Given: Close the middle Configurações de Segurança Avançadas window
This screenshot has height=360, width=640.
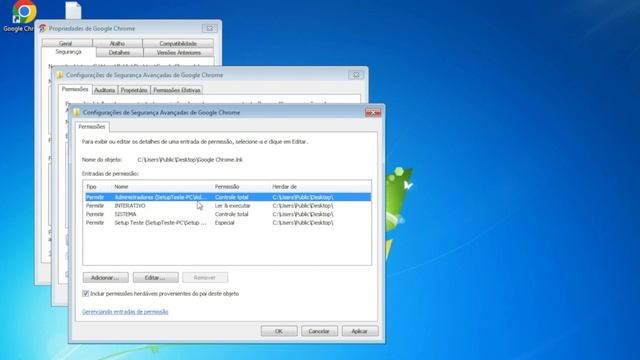Looking at the screenshot, I should 356,75.
